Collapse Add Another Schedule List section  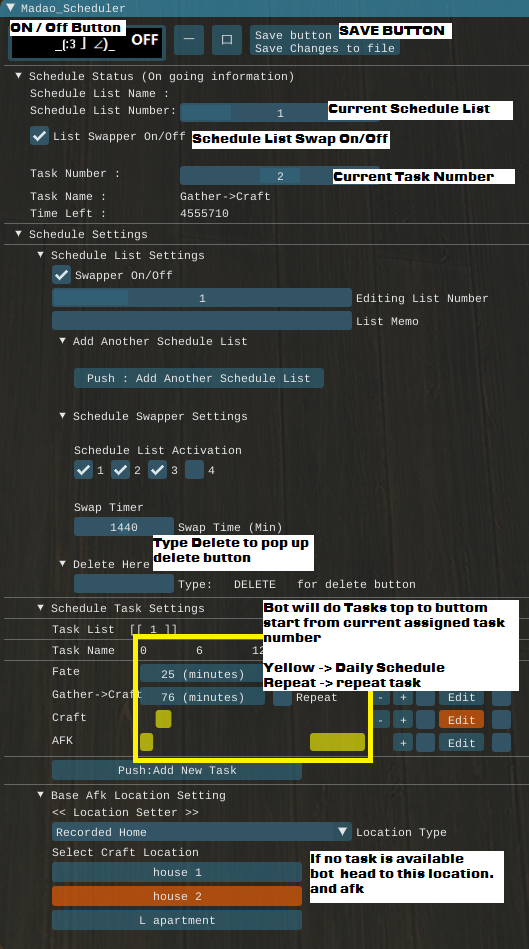coord(62,341)
